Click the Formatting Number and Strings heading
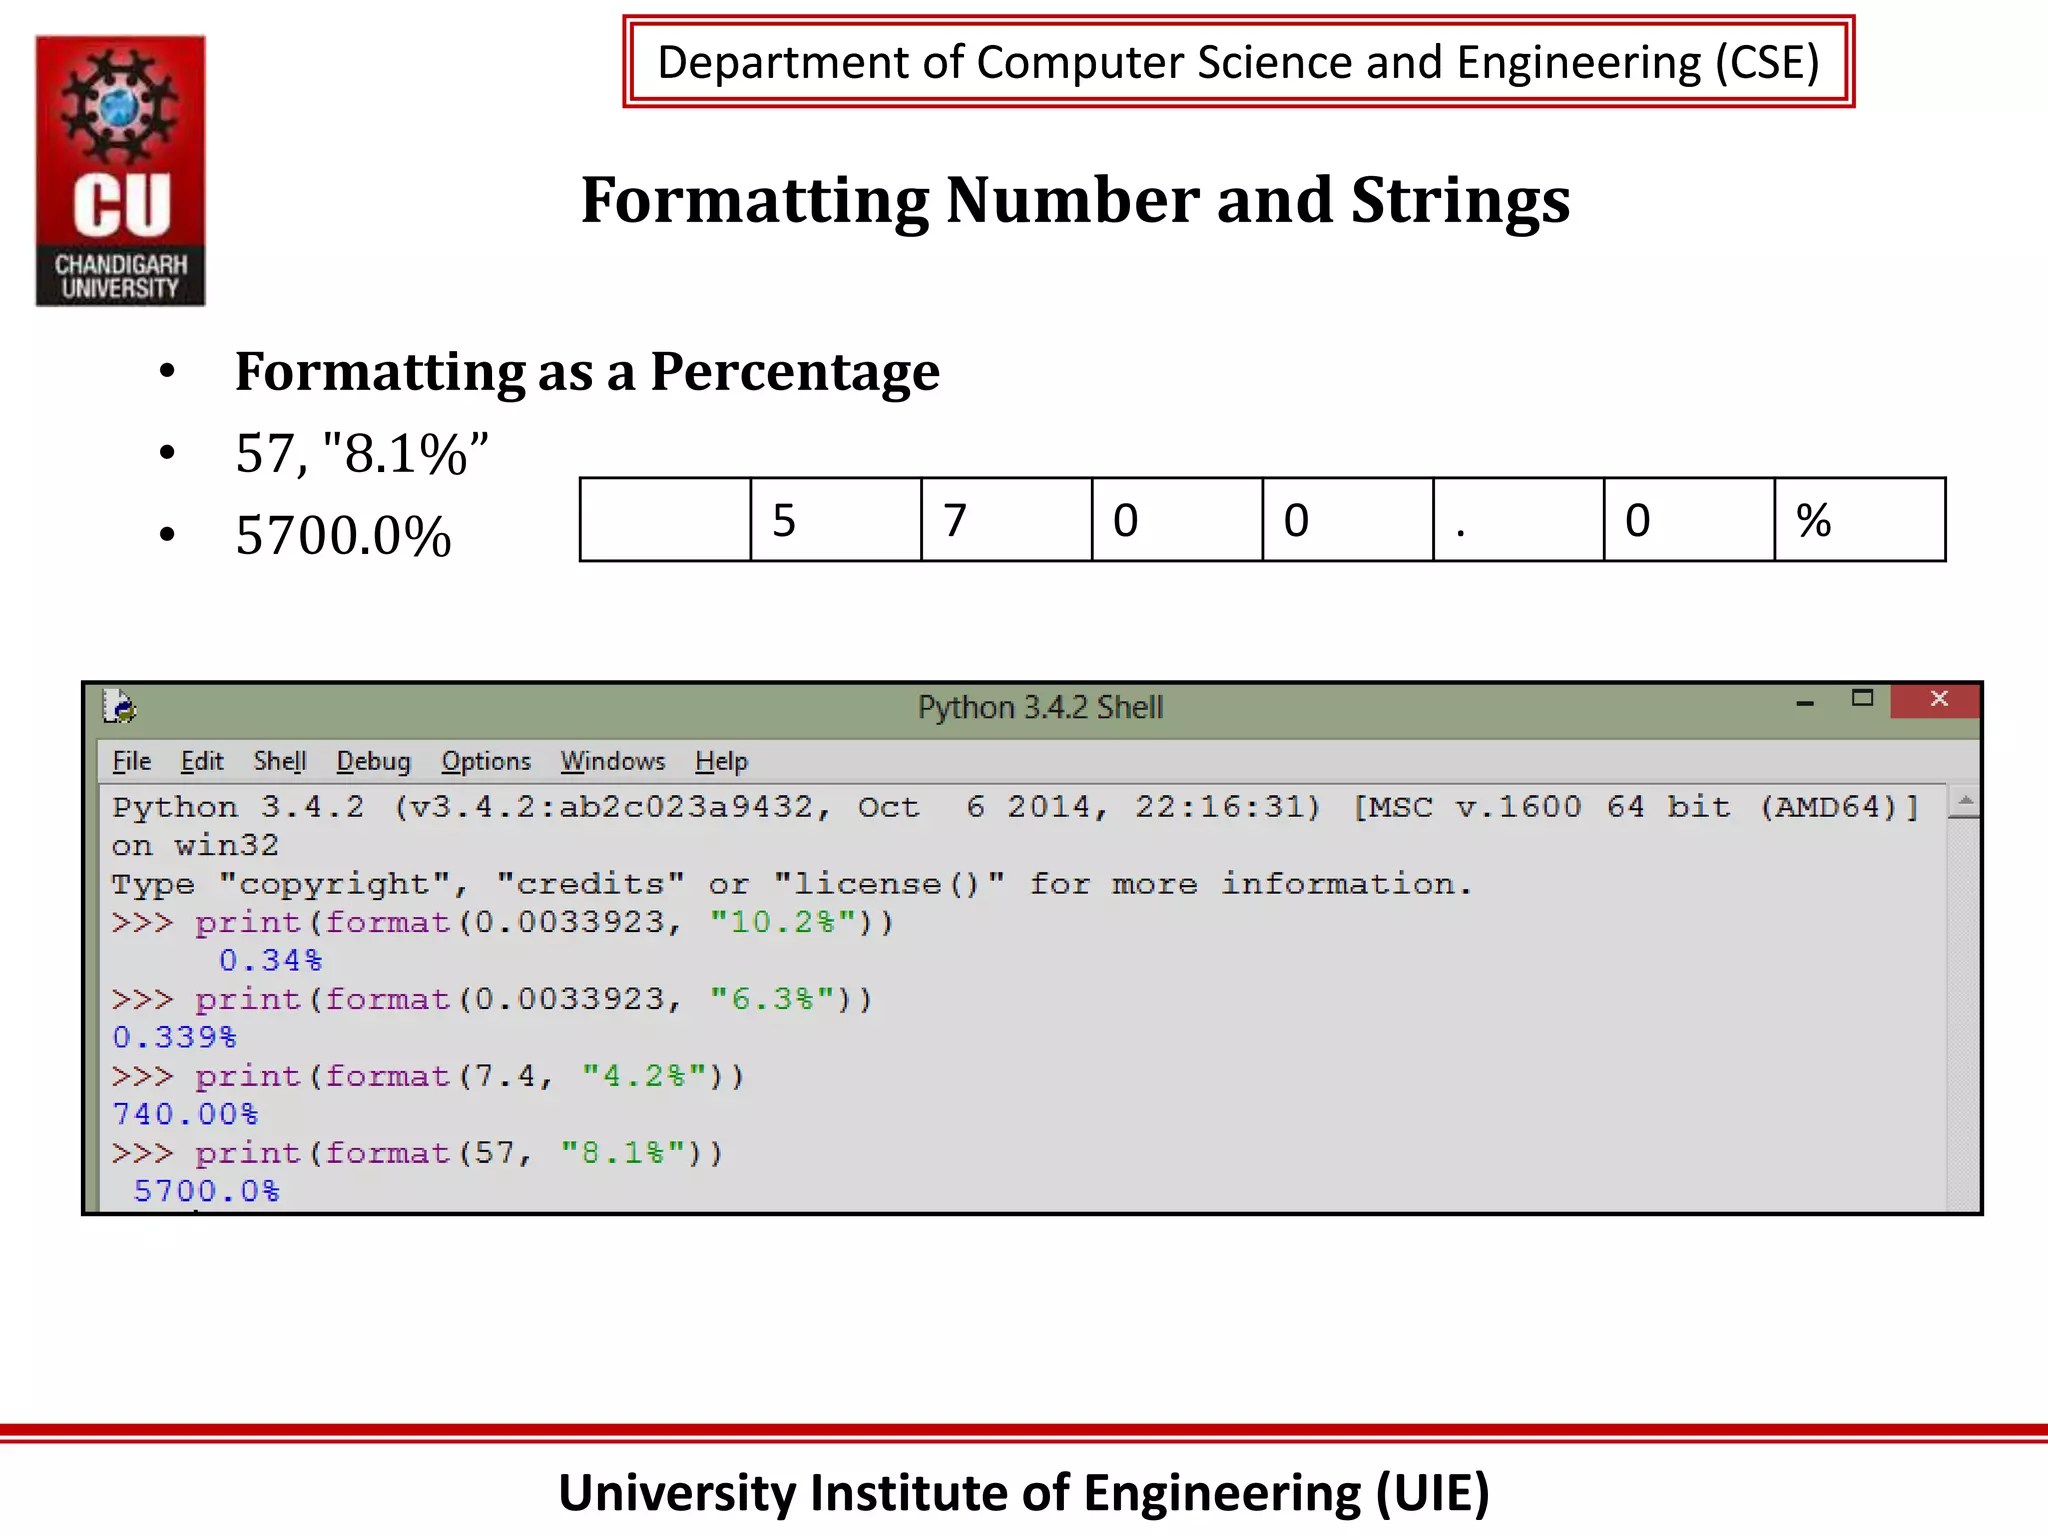The image size is (2048, 1536). pyautogui.click(x=1076, y=200)
